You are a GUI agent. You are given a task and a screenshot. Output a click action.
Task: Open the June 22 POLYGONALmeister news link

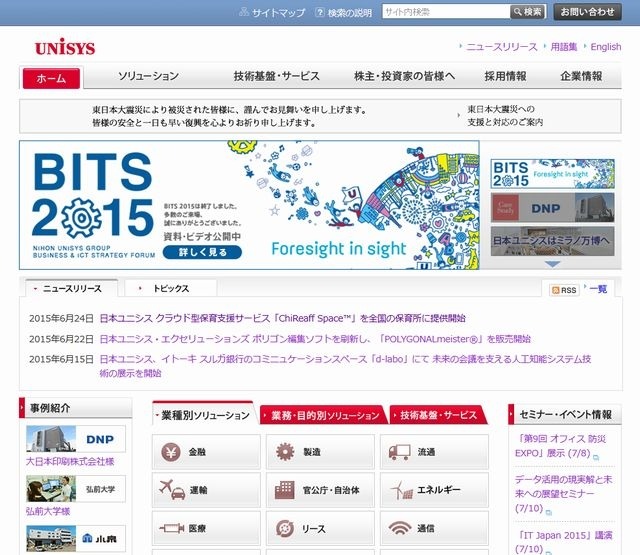[x=315, y=339]
